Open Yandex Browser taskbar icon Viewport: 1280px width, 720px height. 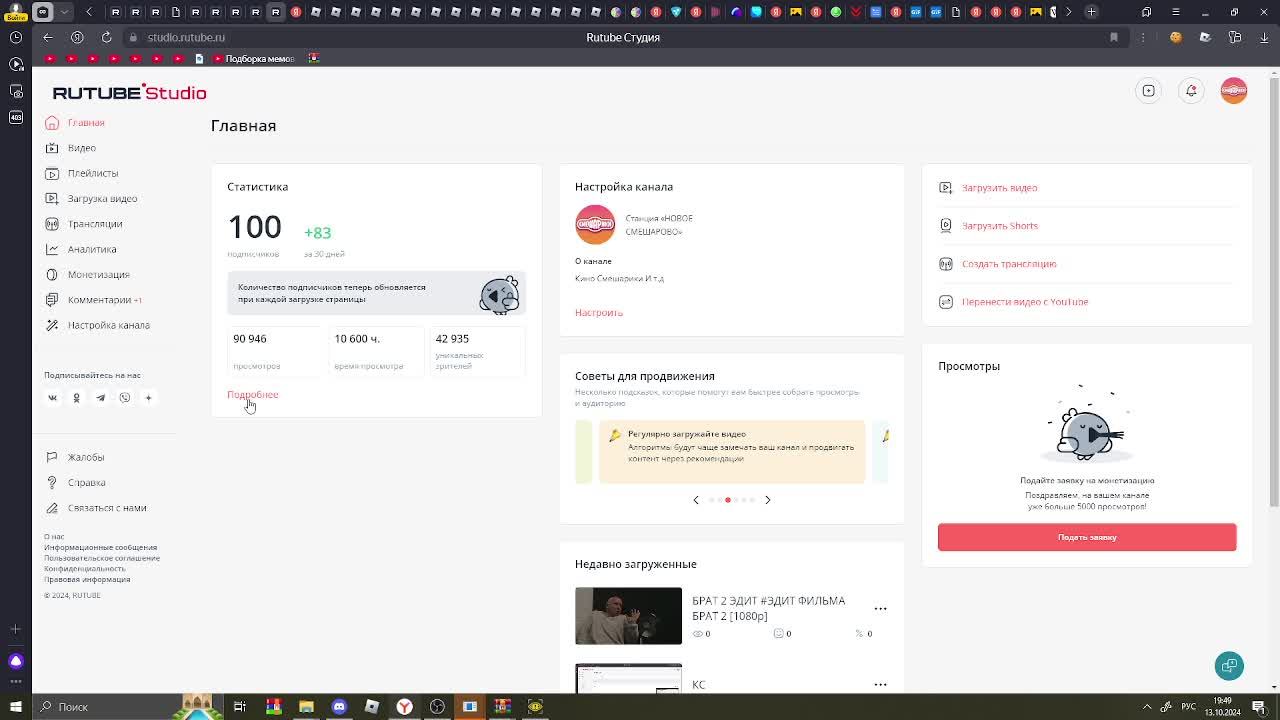[x=404, y=707]
